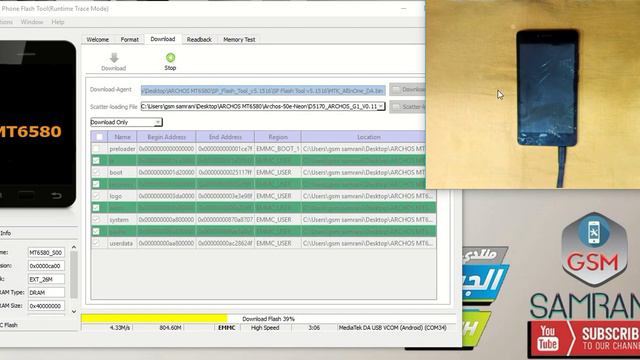This screenshot has height=360, width=640.
Task: Click the "0x0000000000000000" begin address of preloader
Action: tap(167, 149)
